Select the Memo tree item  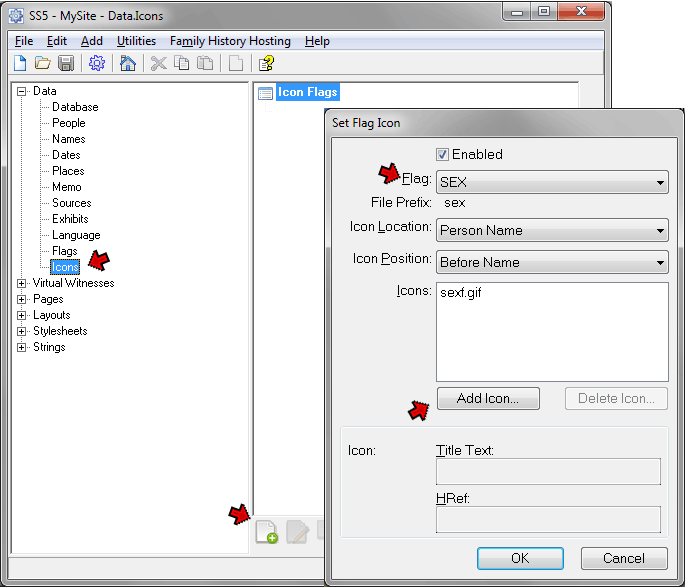click(x=67, y=187)
